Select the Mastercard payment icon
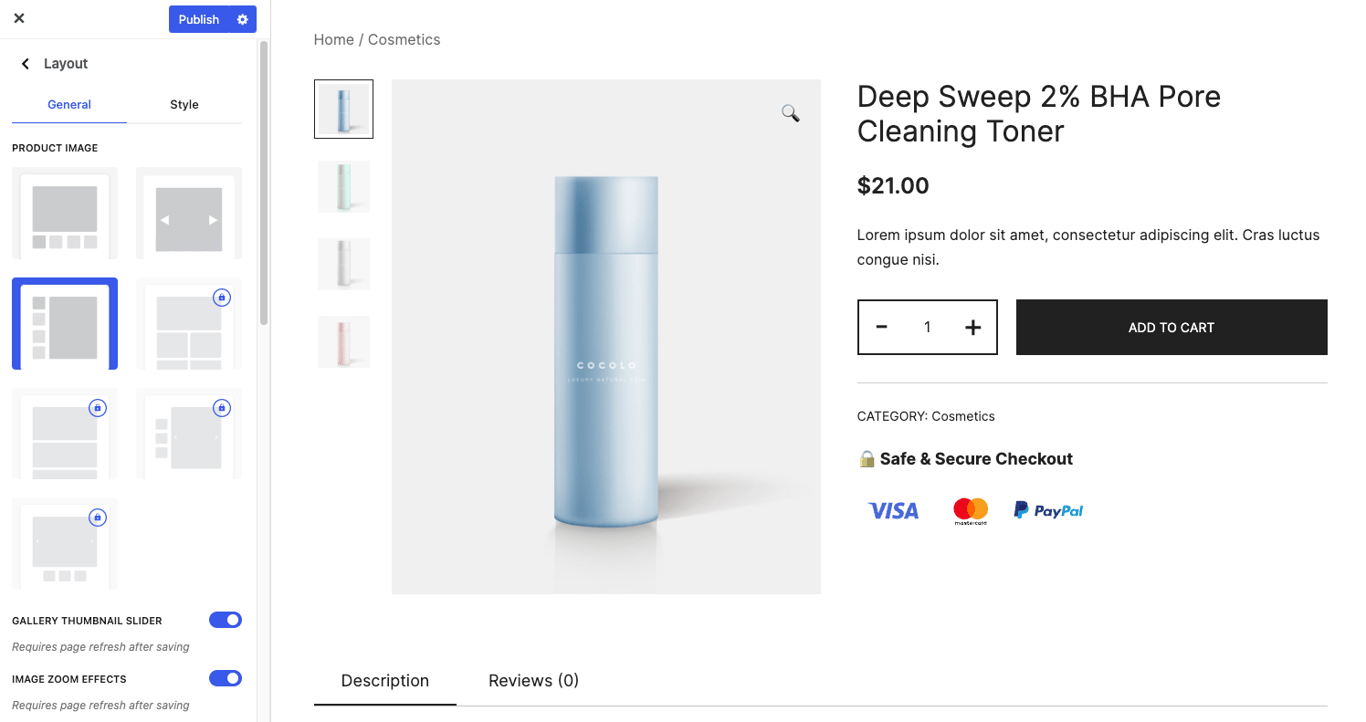Screen dimensions: 1366x722 coord(969,510)
